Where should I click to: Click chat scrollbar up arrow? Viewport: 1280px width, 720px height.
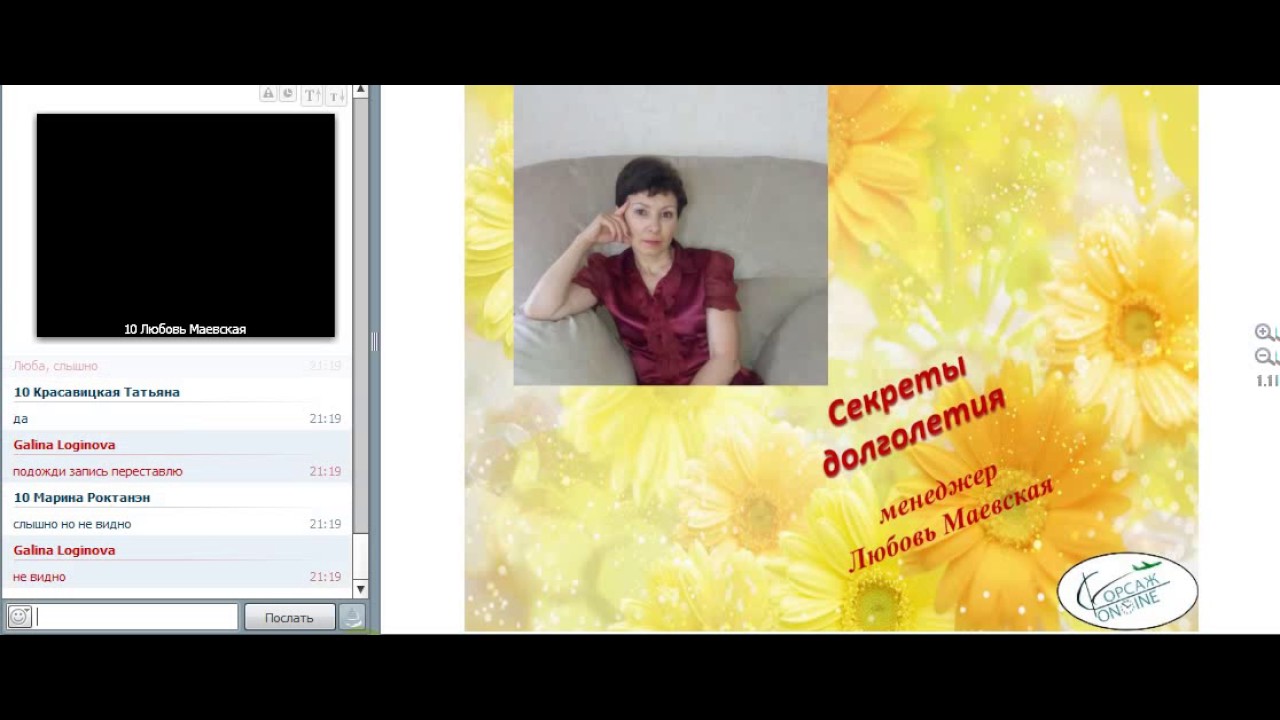click(361, 91)
